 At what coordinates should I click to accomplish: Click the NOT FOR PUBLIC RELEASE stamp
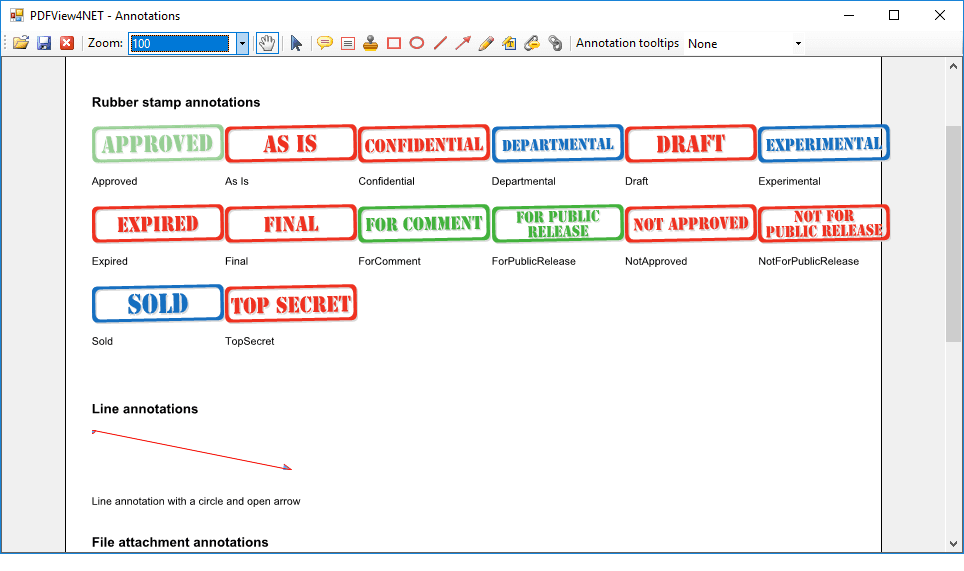point(824,224)
